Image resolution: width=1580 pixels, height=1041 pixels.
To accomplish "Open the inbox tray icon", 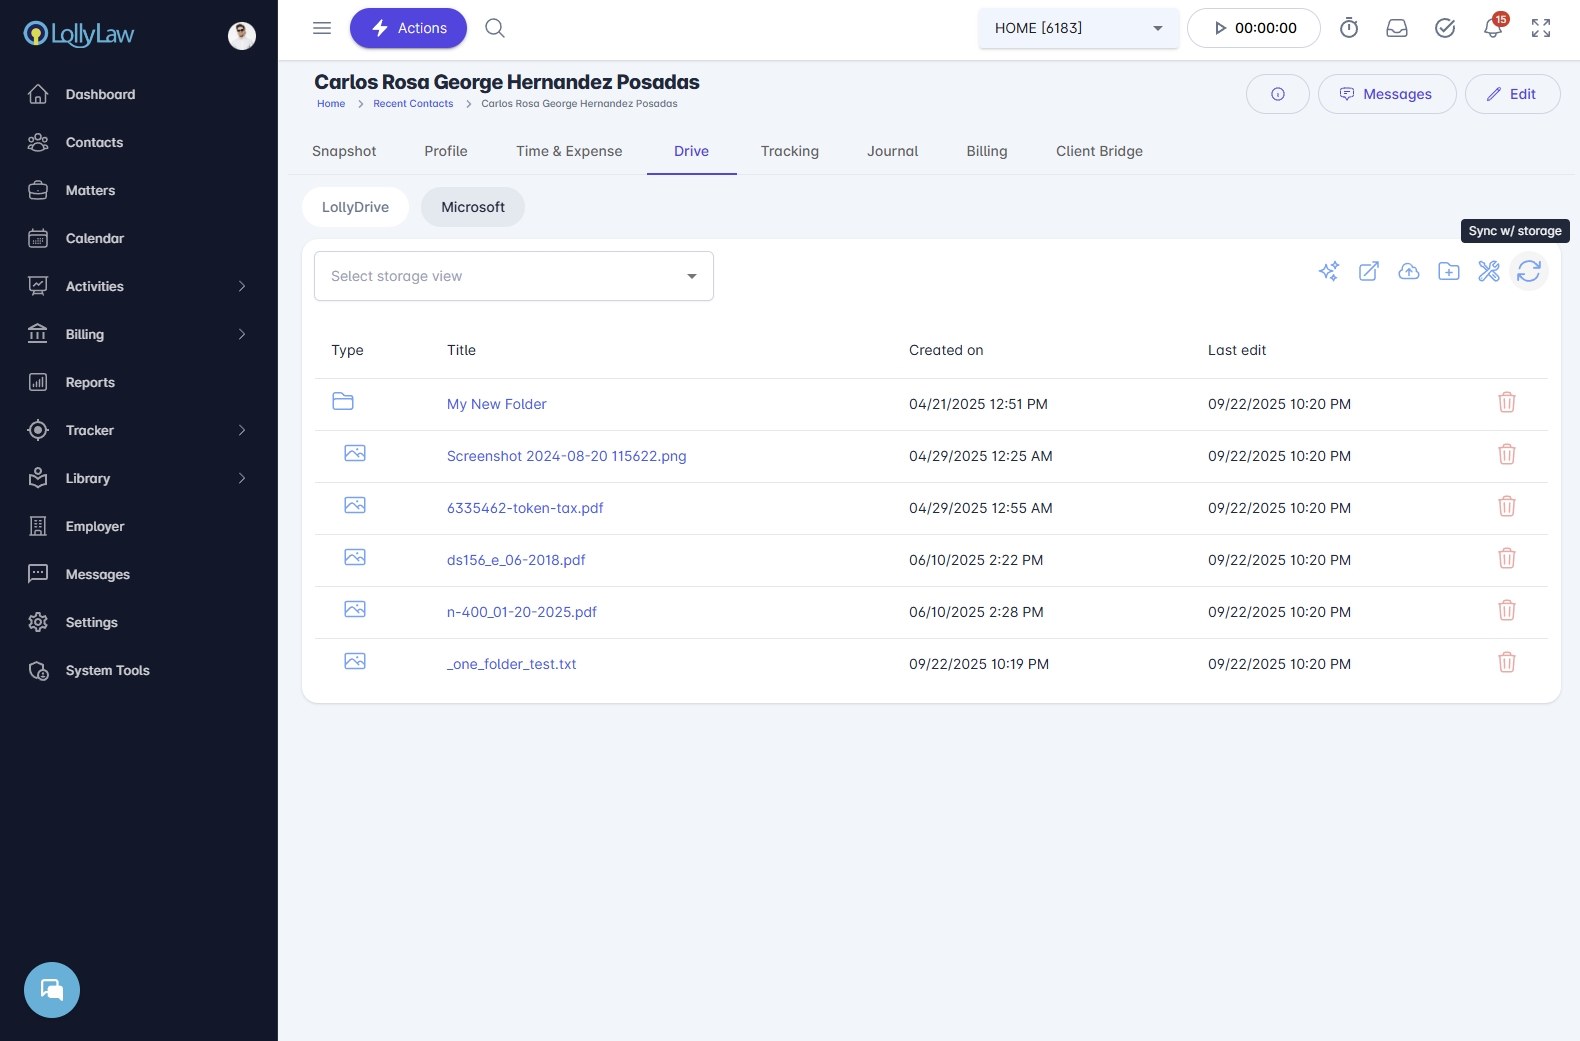I will [1397, 28].
